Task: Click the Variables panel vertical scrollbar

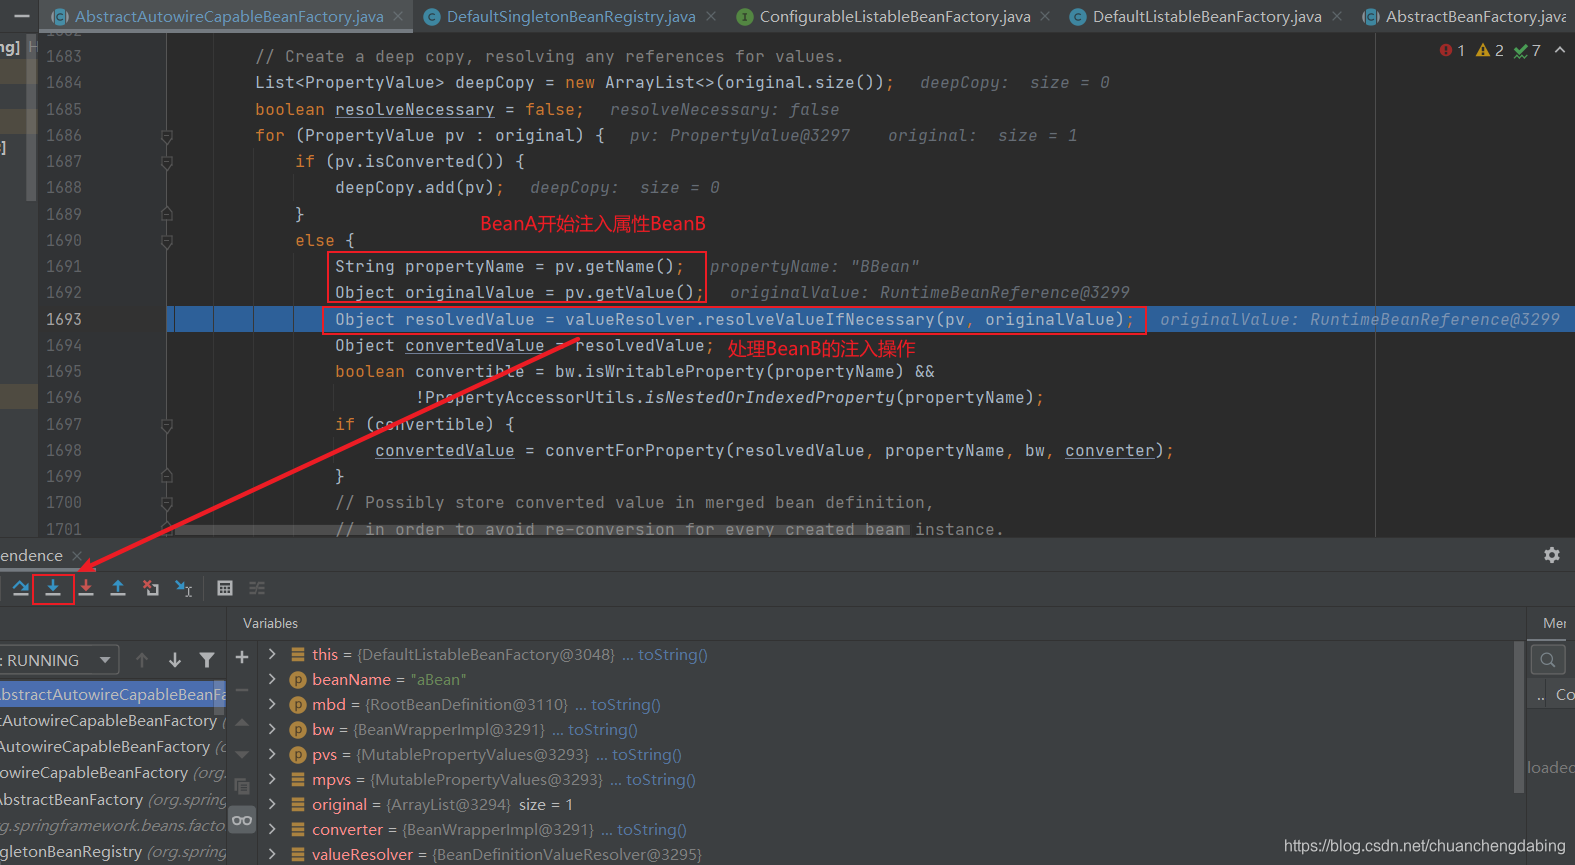Action: coord(1520,718)
